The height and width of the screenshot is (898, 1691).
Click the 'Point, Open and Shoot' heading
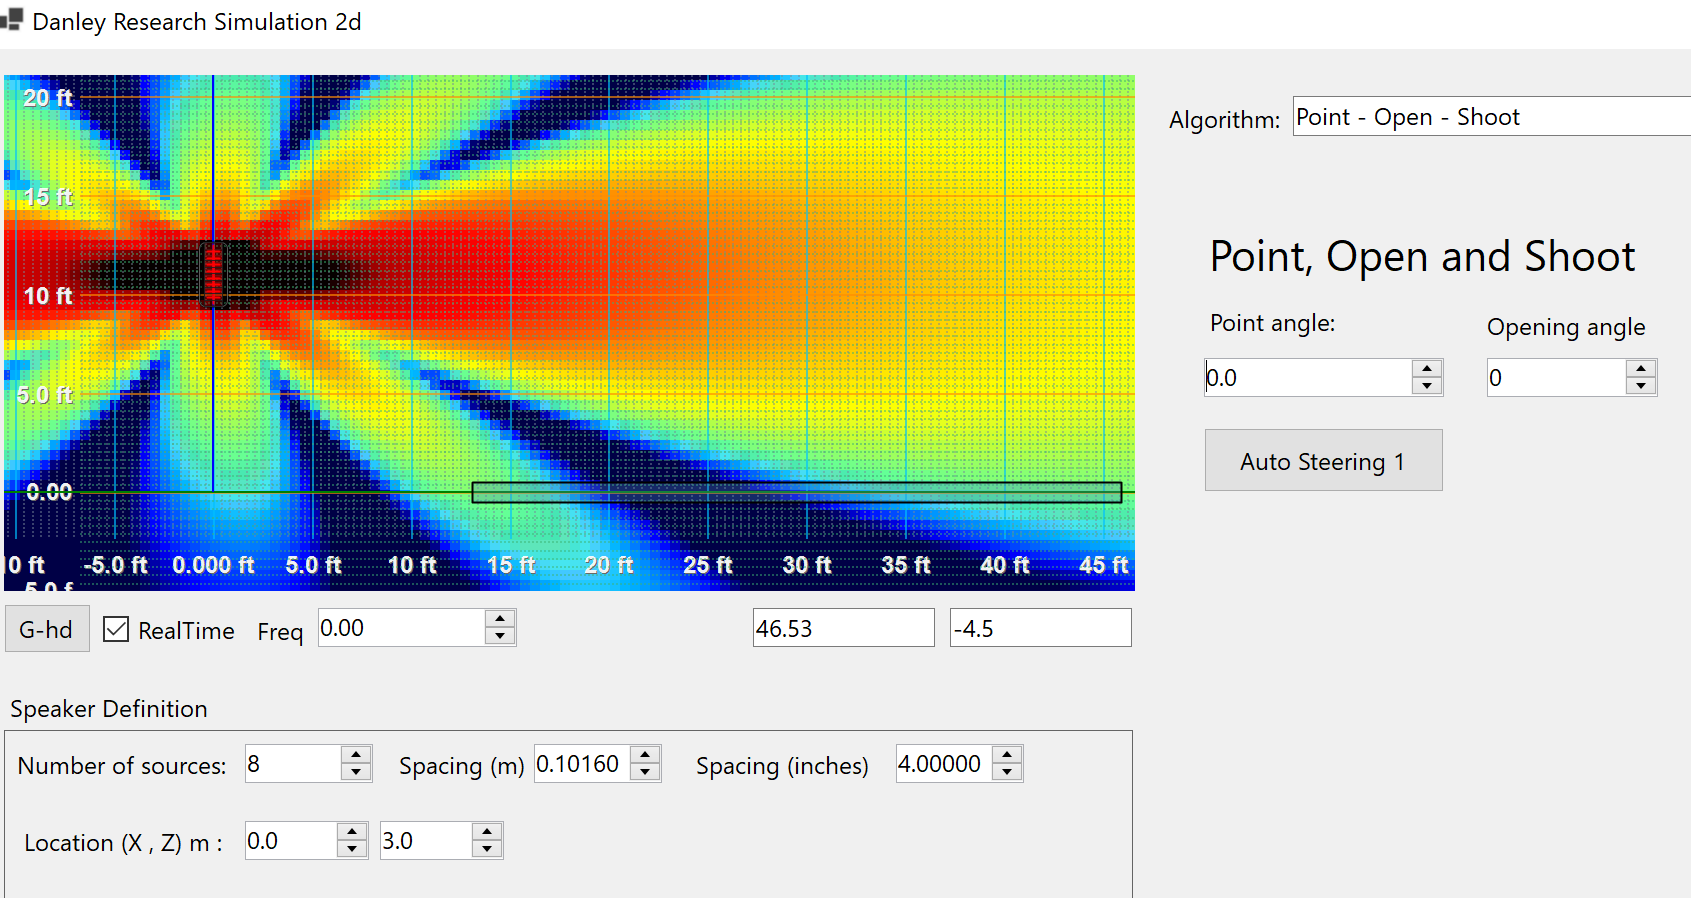pyautogui.click(x=1422, y=257)
